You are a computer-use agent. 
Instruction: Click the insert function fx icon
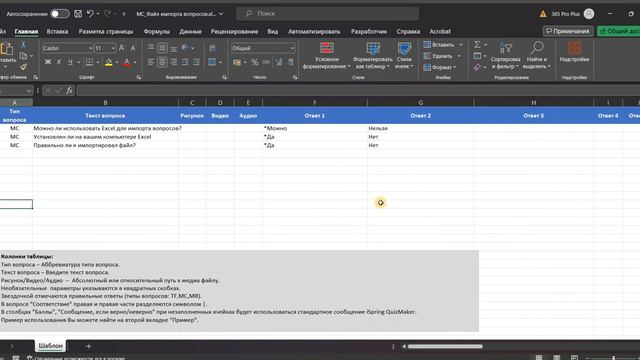69,91
